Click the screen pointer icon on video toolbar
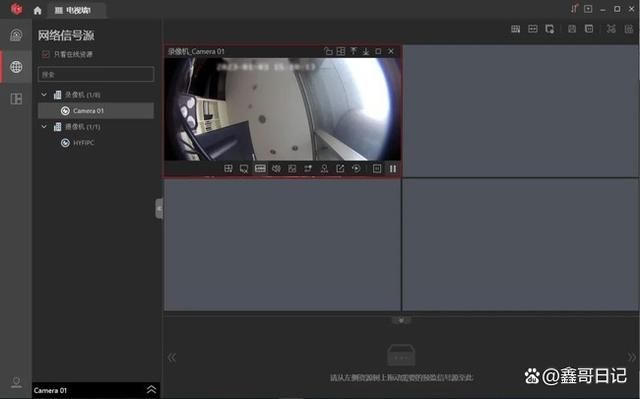The width and height of the screenshot is (640, 399). (244, 169)
